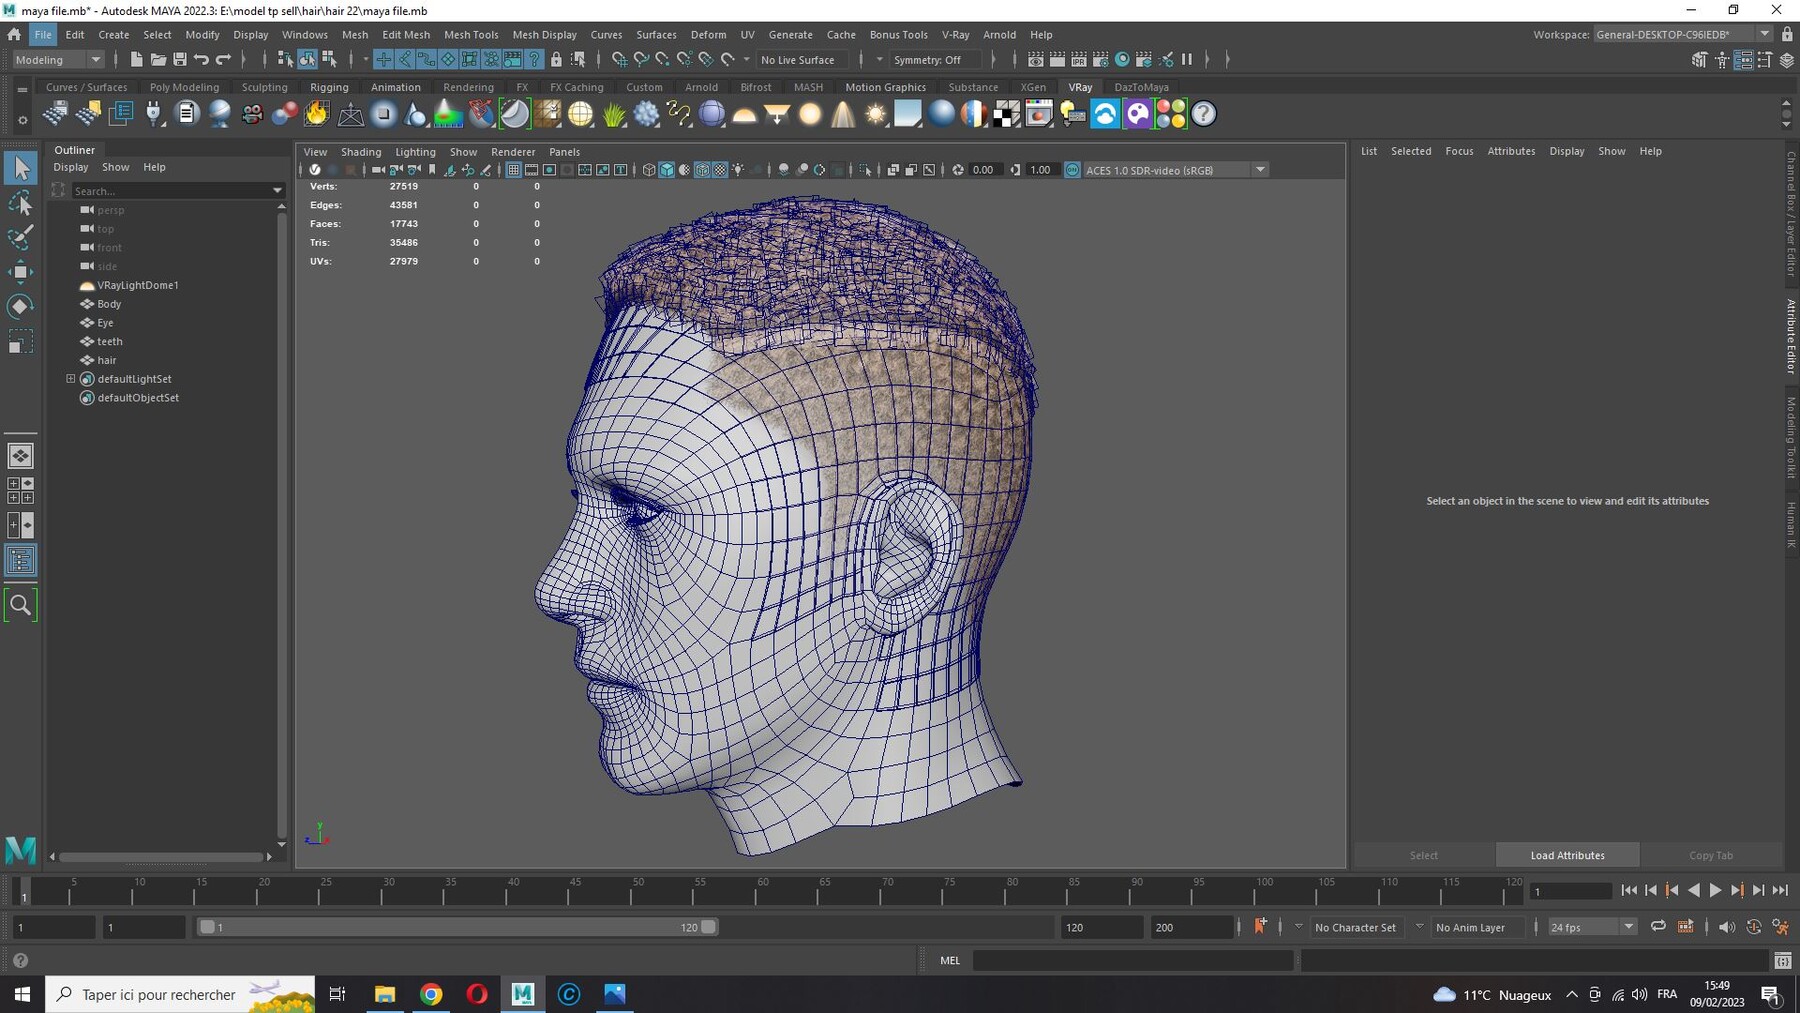The image size is (1800, 1013).
Task: Toggle the auto keyframe button
Action: [1260, 927]
